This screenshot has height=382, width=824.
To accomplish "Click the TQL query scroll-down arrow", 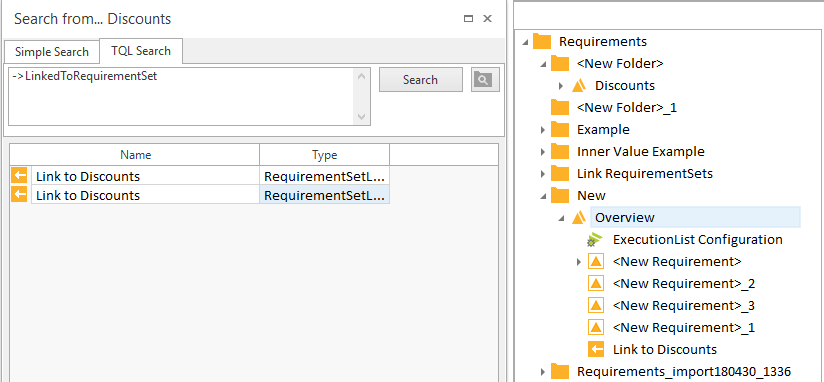I will (x=362, y=117).
